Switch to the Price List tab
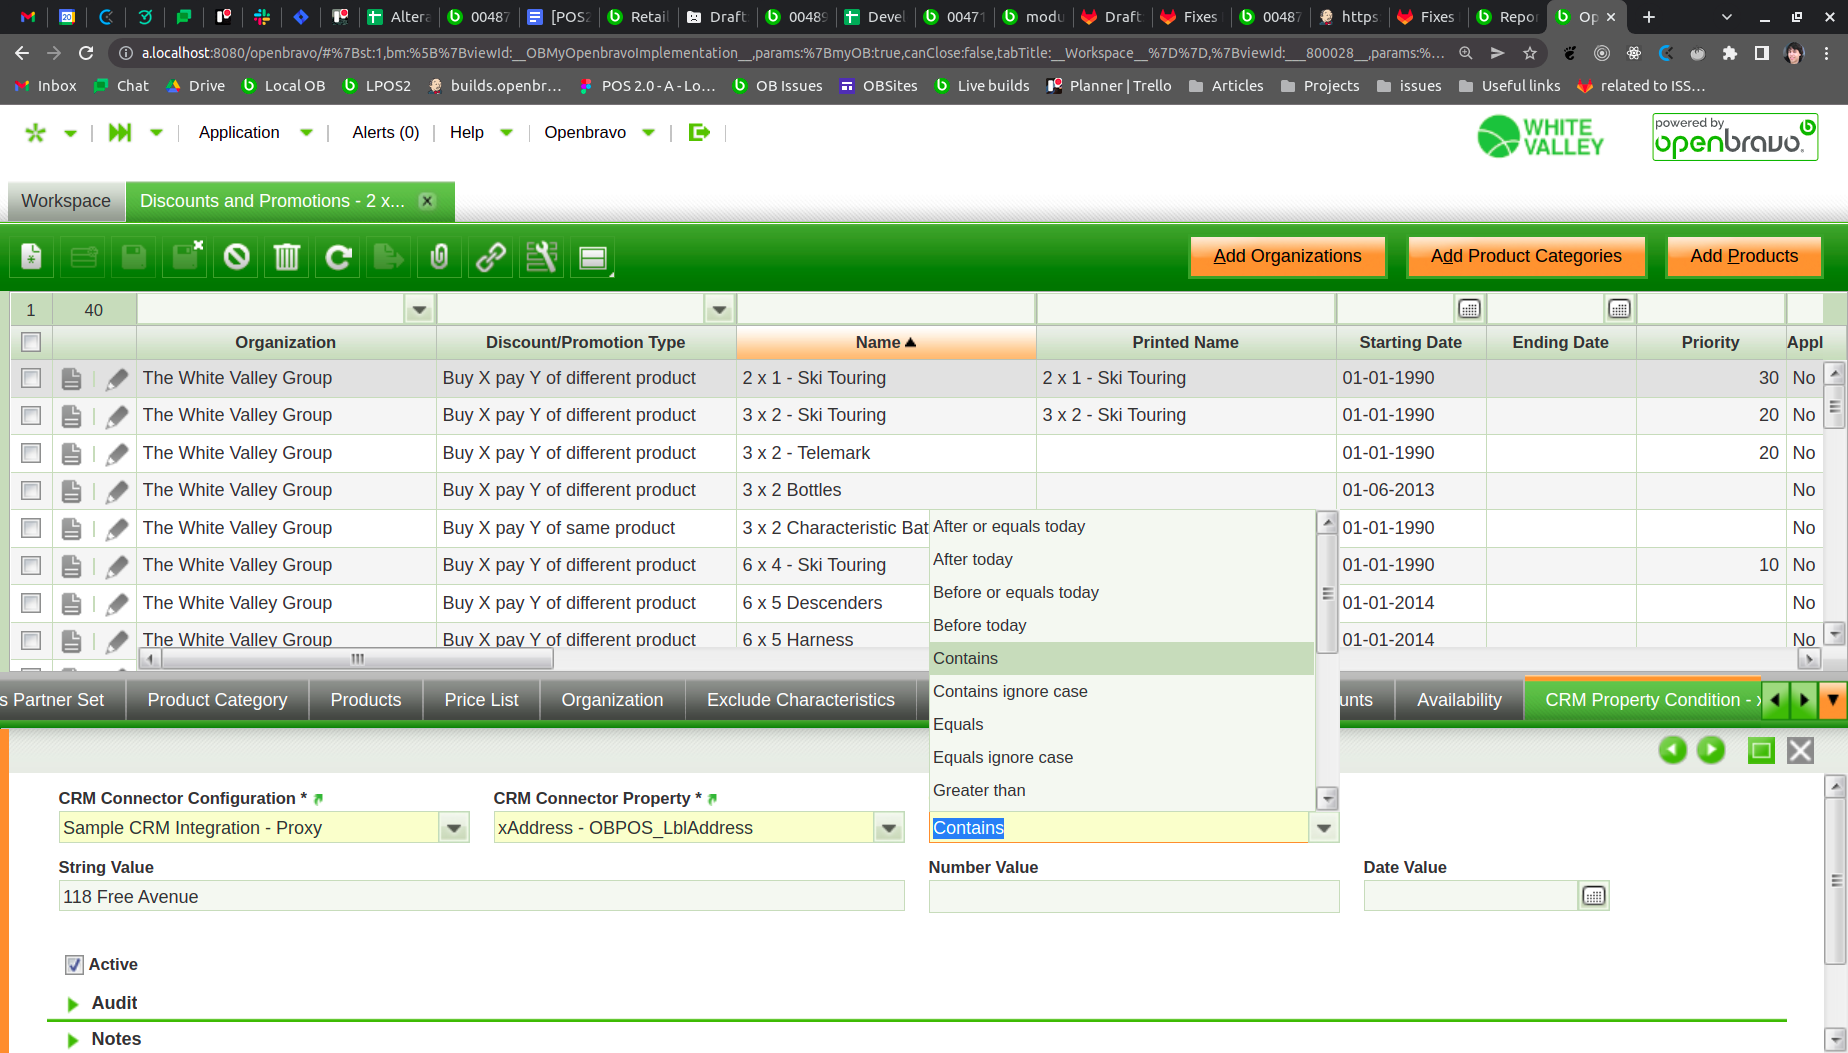The width and height of the screenshot is (1848, 1053). click(481, 700)
